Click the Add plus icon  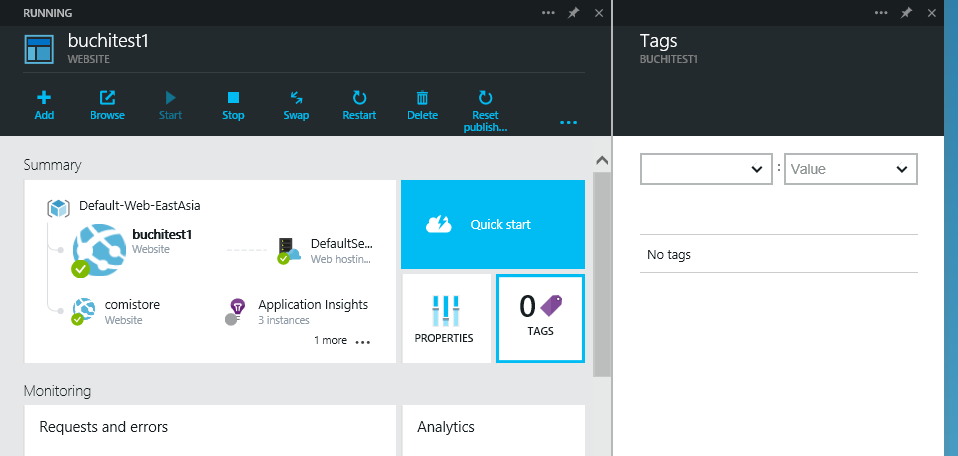tap(44, 98)
